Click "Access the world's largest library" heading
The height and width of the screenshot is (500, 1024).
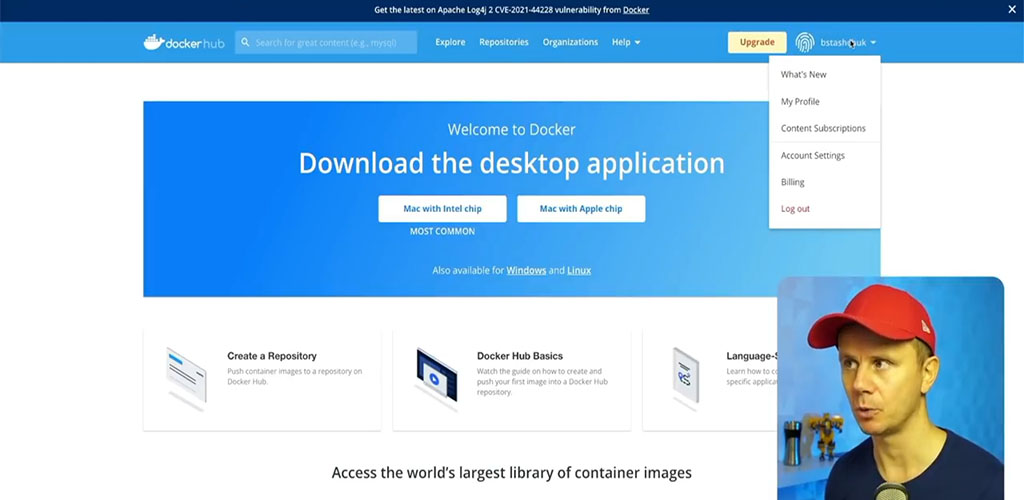coord(511,473)
